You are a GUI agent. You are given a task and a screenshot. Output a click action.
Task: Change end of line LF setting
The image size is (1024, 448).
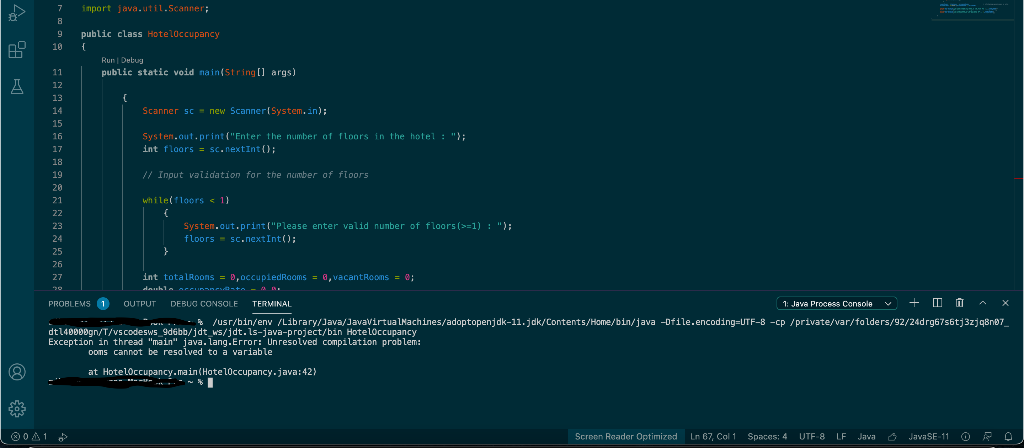point(841,436)
